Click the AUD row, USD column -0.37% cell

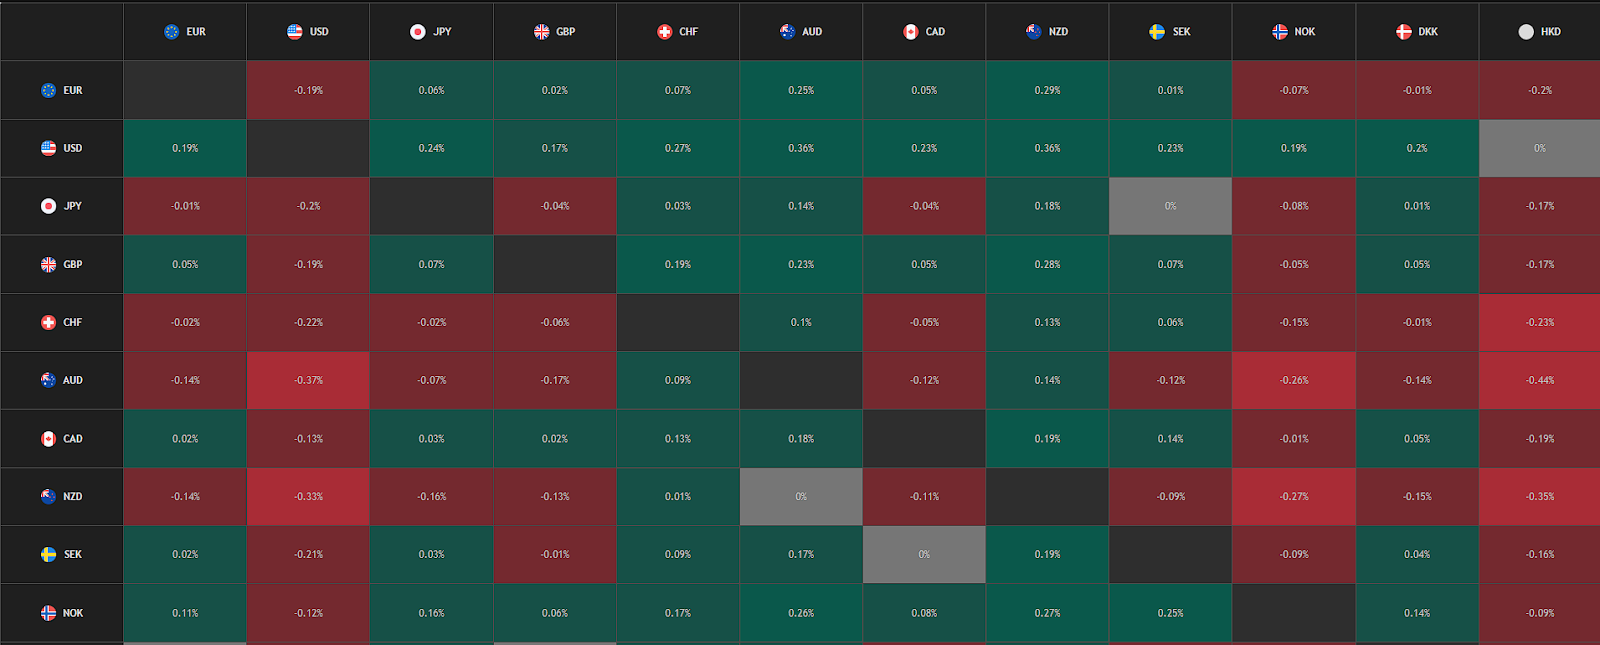click(x=308, y=380)
